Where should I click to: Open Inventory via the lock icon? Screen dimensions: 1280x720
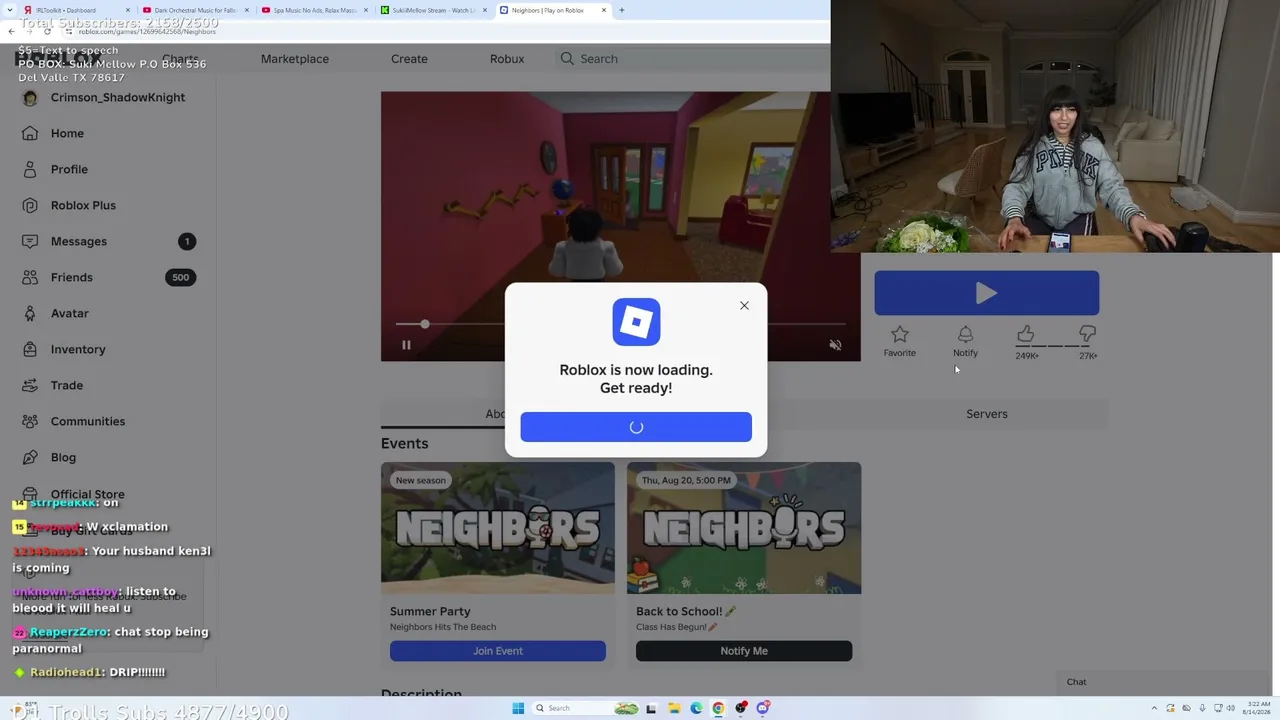[30, 349]
